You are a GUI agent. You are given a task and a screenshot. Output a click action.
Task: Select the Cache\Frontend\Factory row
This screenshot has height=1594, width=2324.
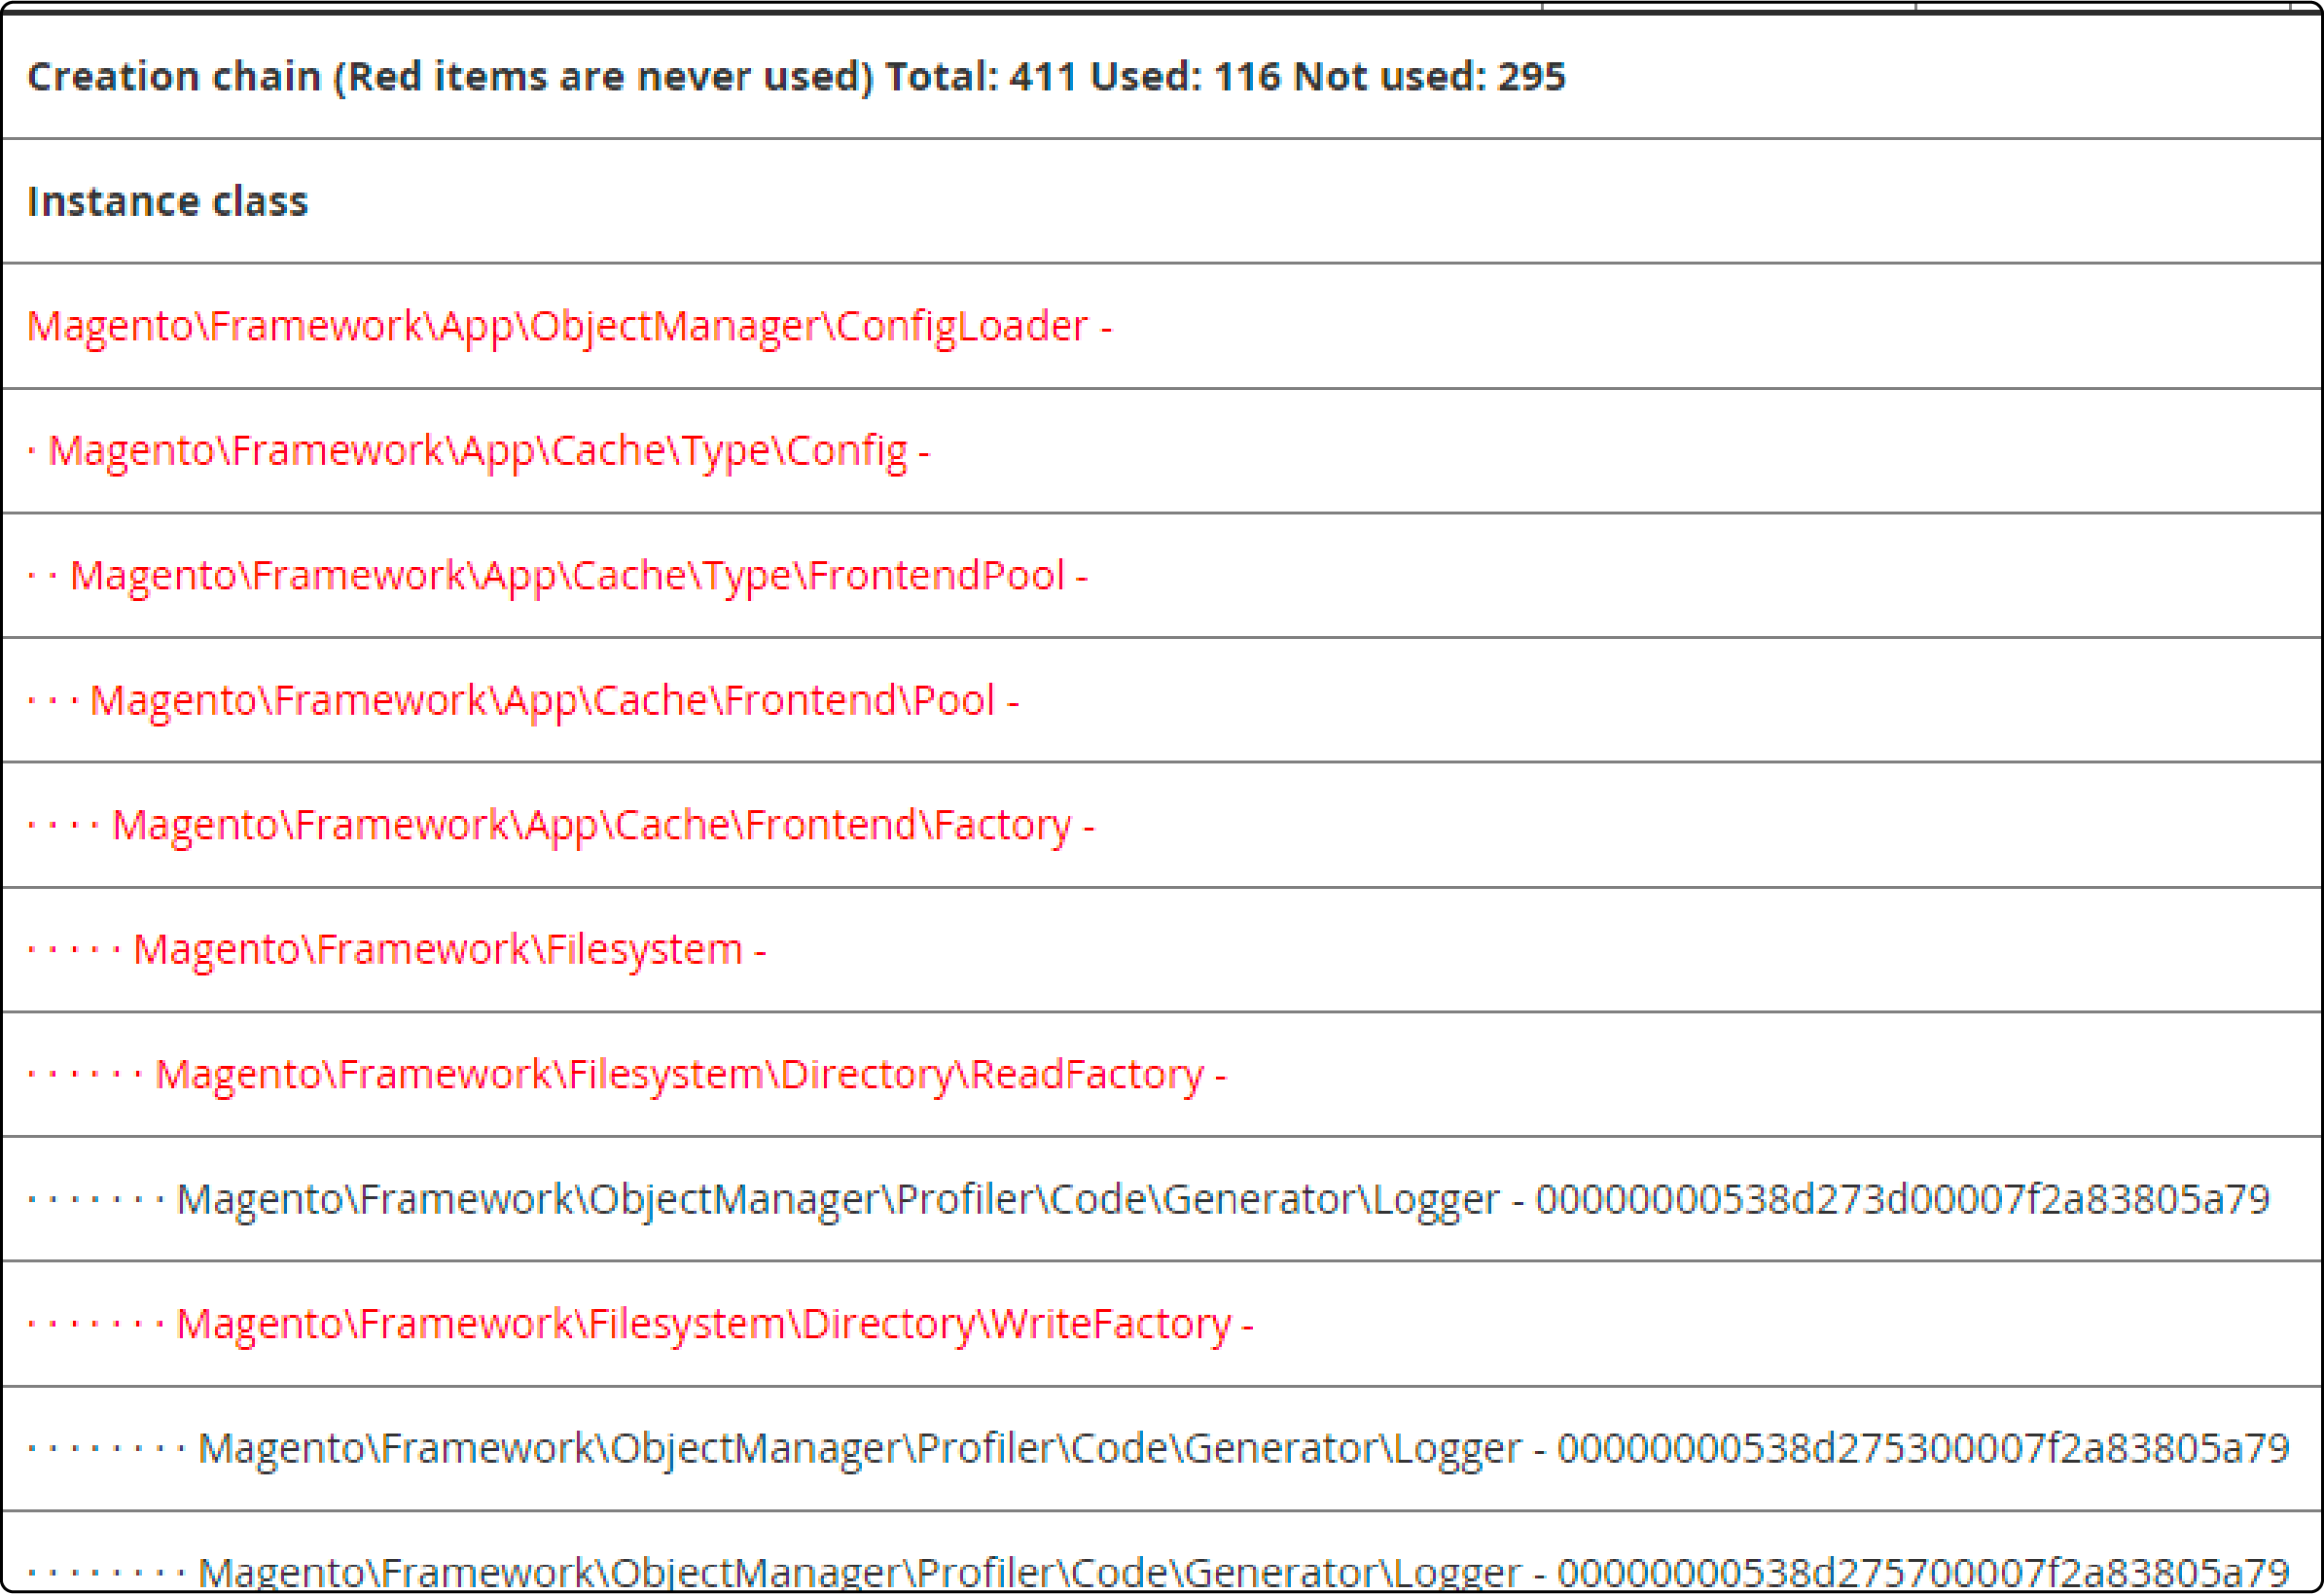coord(1161,825)
